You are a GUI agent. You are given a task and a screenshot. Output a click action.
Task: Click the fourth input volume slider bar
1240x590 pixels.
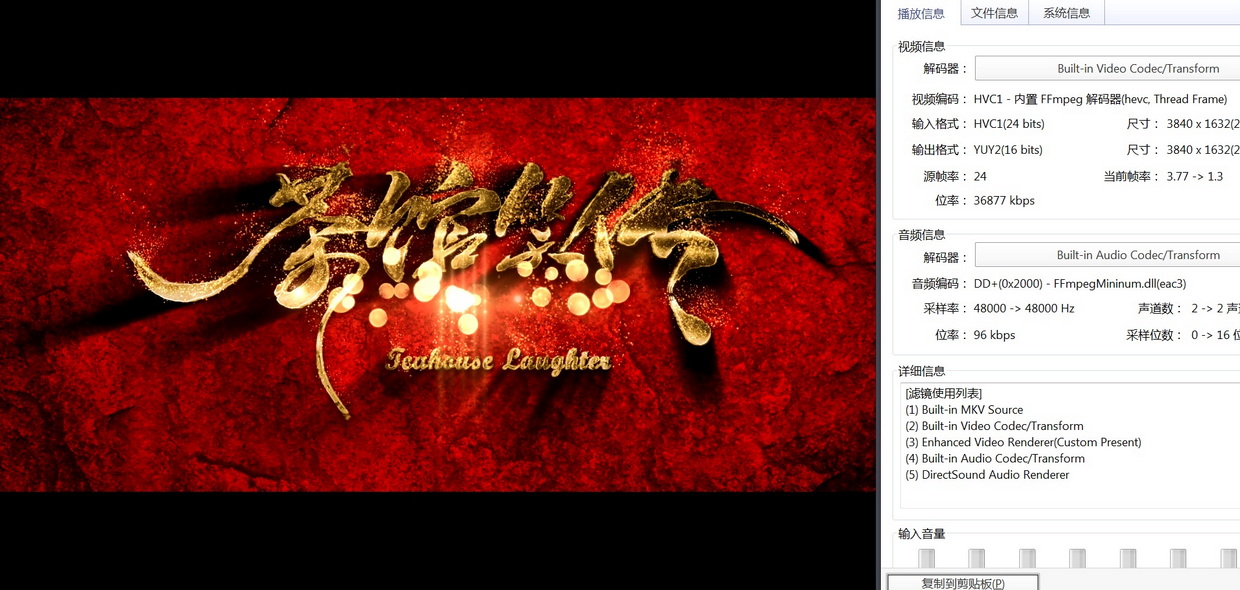[x=1077, y=558]
